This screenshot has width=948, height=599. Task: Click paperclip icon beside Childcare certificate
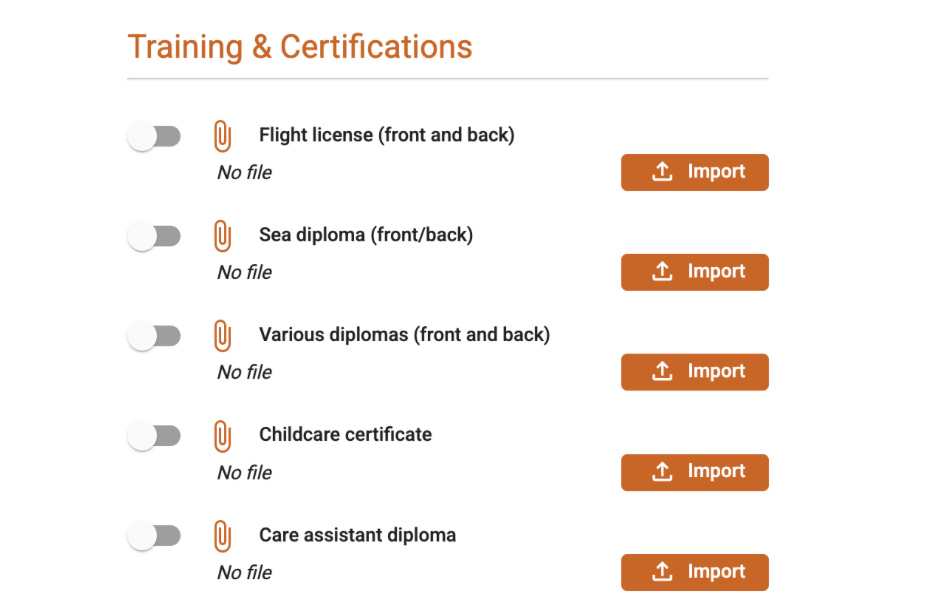coord(222,436)
